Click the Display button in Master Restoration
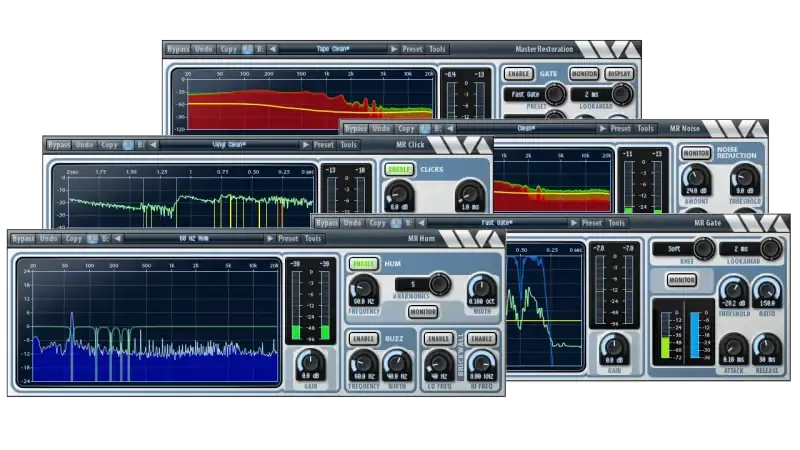Screen dimensions: 800x450 (x=619, y=74)
